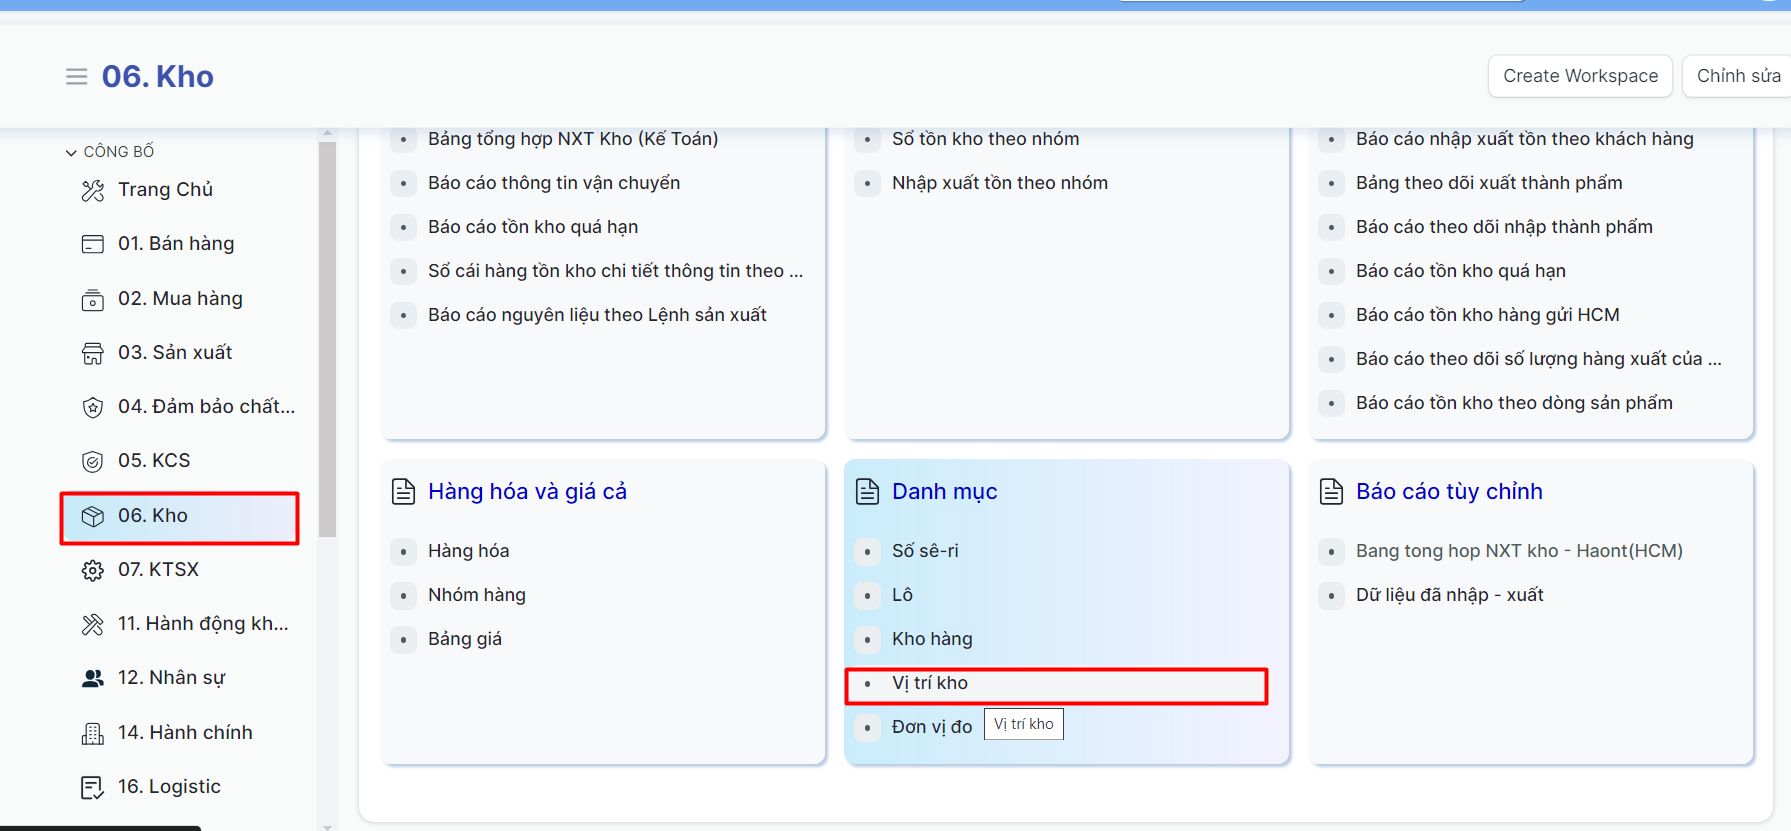Image resolution: width=1791 pixels, height=831 pixels.
Task: Open the Bảng giá link
Action: click(x=465, y=639)
